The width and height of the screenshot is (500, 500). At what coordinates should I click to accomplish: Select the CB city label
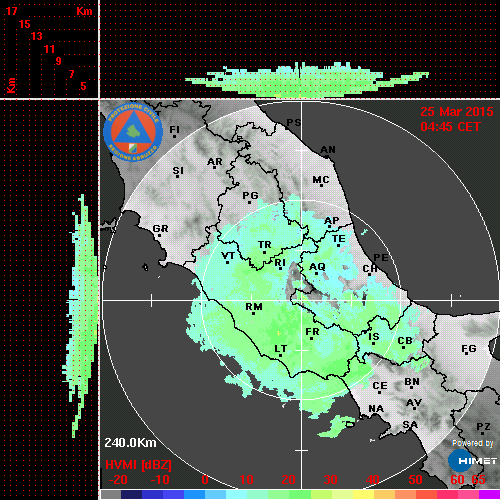click(x=405, y=341)
